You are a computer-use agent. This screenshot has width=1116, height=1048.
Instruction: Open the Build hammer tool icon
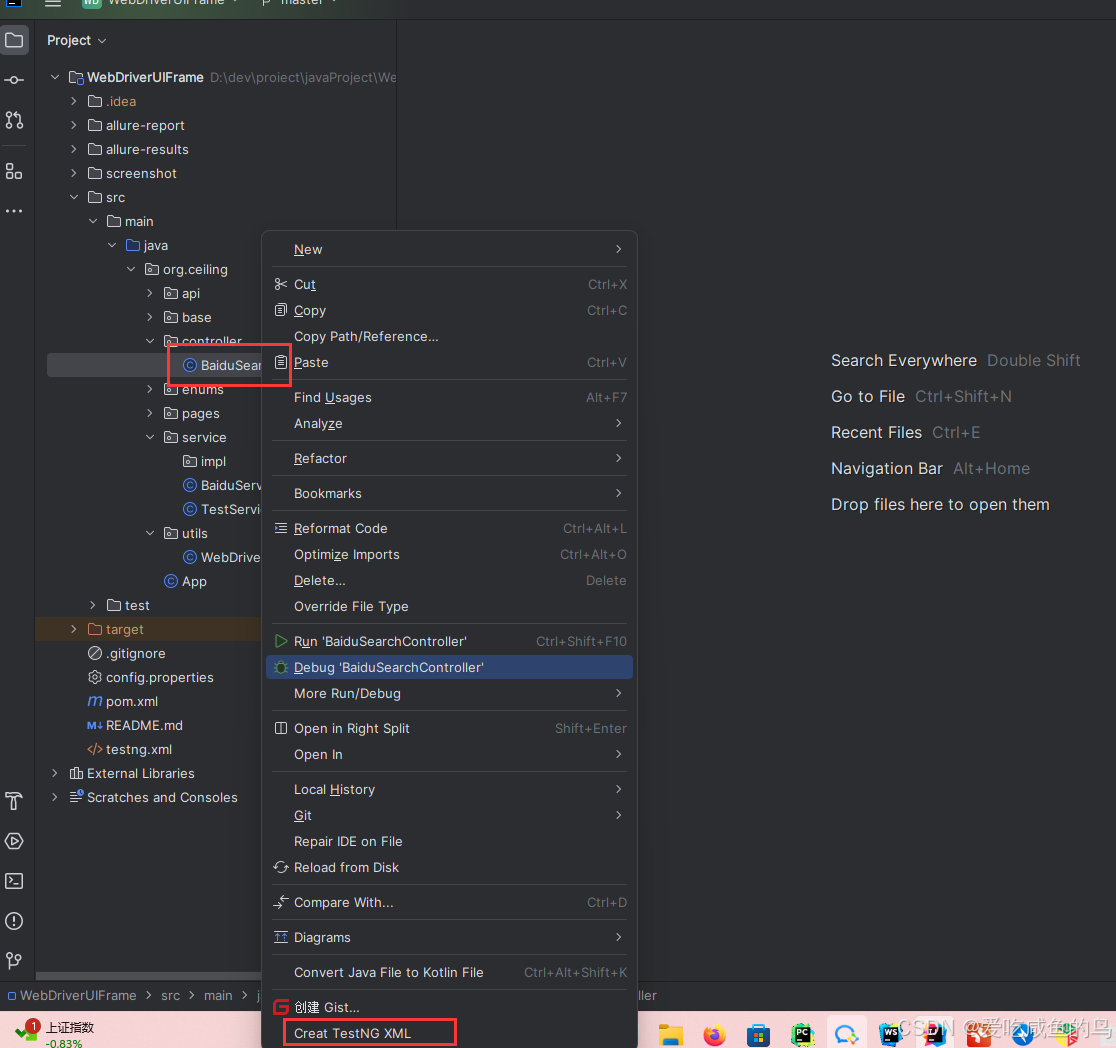[x=14, y=801]
